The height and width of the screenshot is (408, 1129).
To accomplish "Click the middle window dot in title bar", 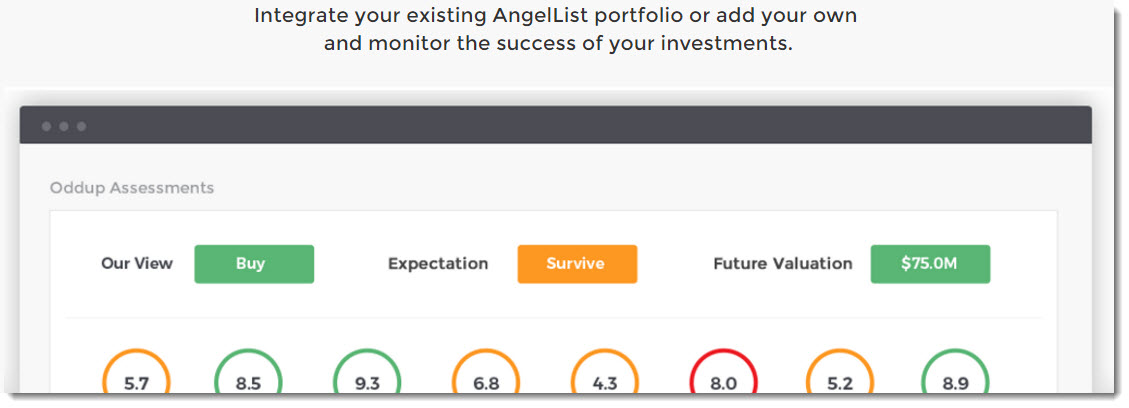I will 64,127.
